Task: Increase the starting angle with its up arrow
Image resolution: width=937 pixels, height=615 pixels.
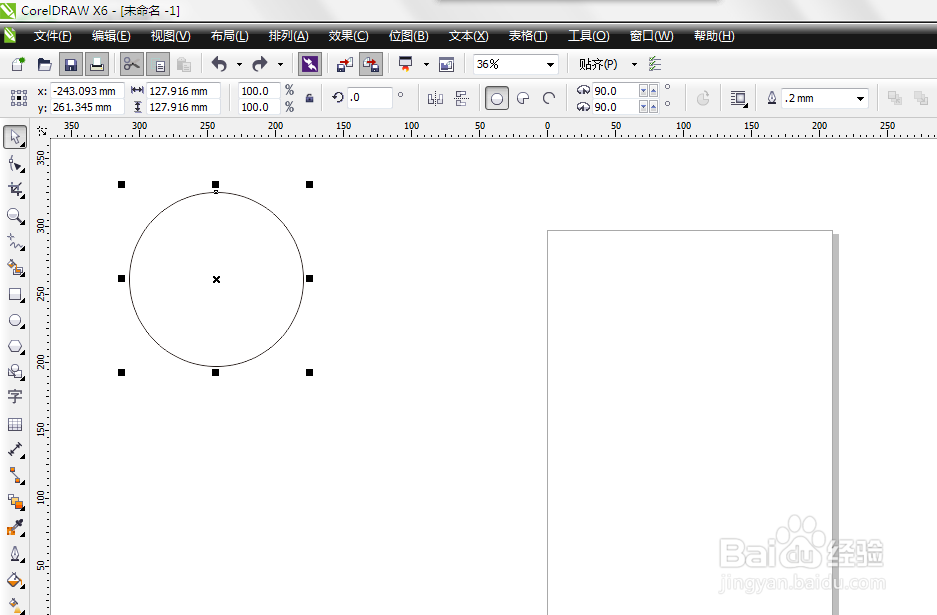Action: (653, 91)
